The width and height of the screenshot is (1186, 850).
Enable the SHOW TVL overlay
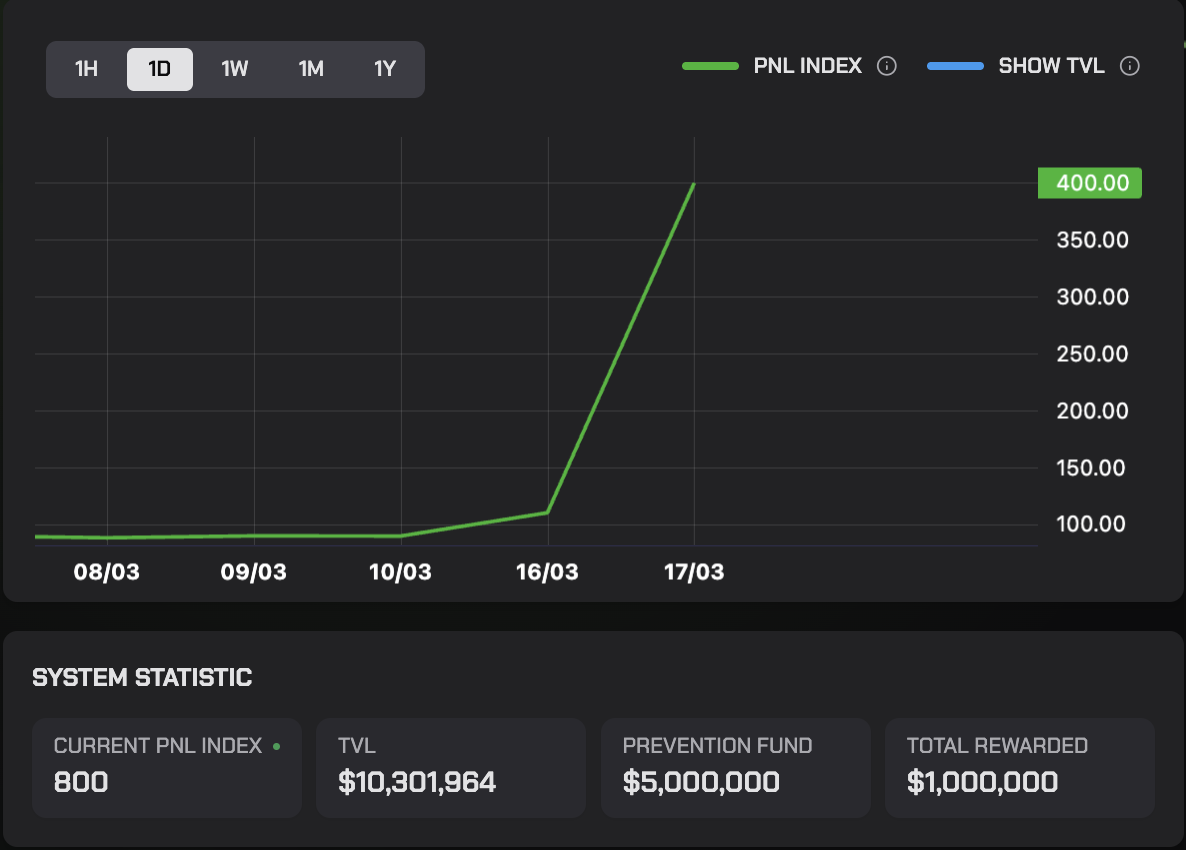pos(1051,65)
